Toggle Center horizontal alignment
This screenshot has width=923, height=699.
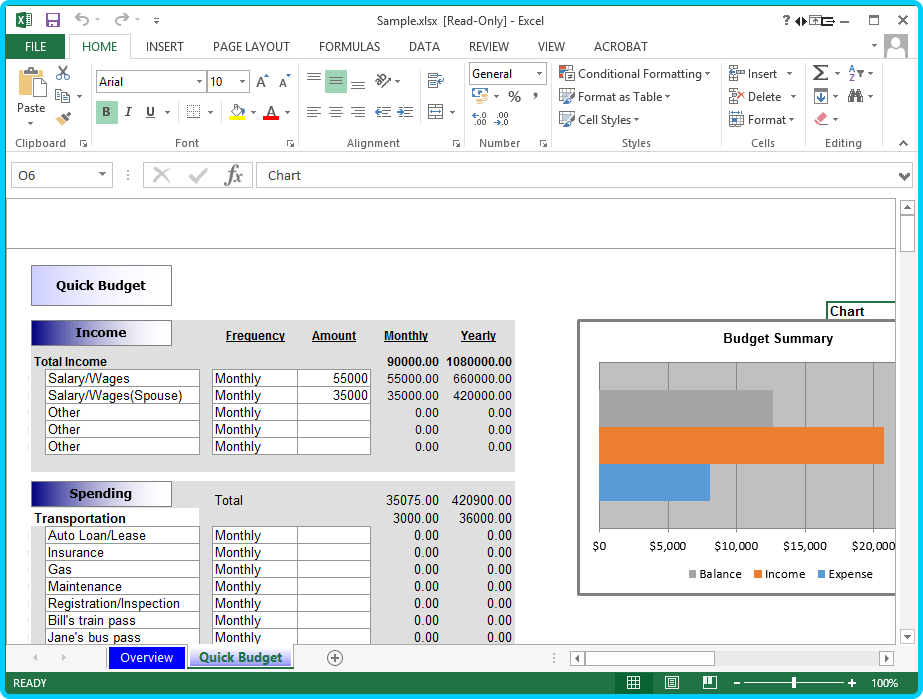coord(336,112)
